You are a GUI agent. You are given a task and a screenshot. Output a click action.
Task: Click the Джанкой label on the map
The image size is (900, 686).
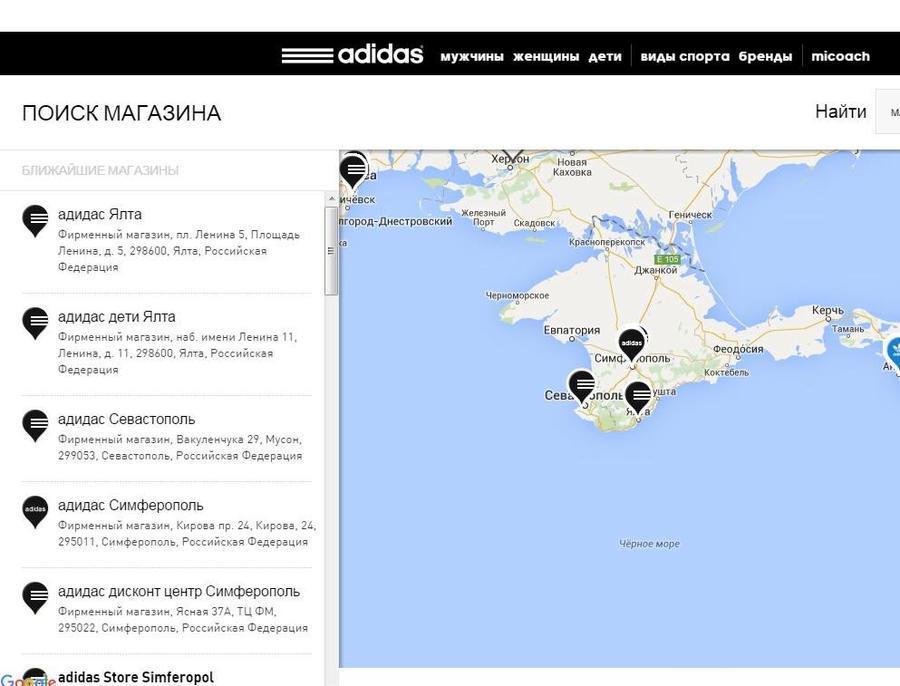(655, 270)
